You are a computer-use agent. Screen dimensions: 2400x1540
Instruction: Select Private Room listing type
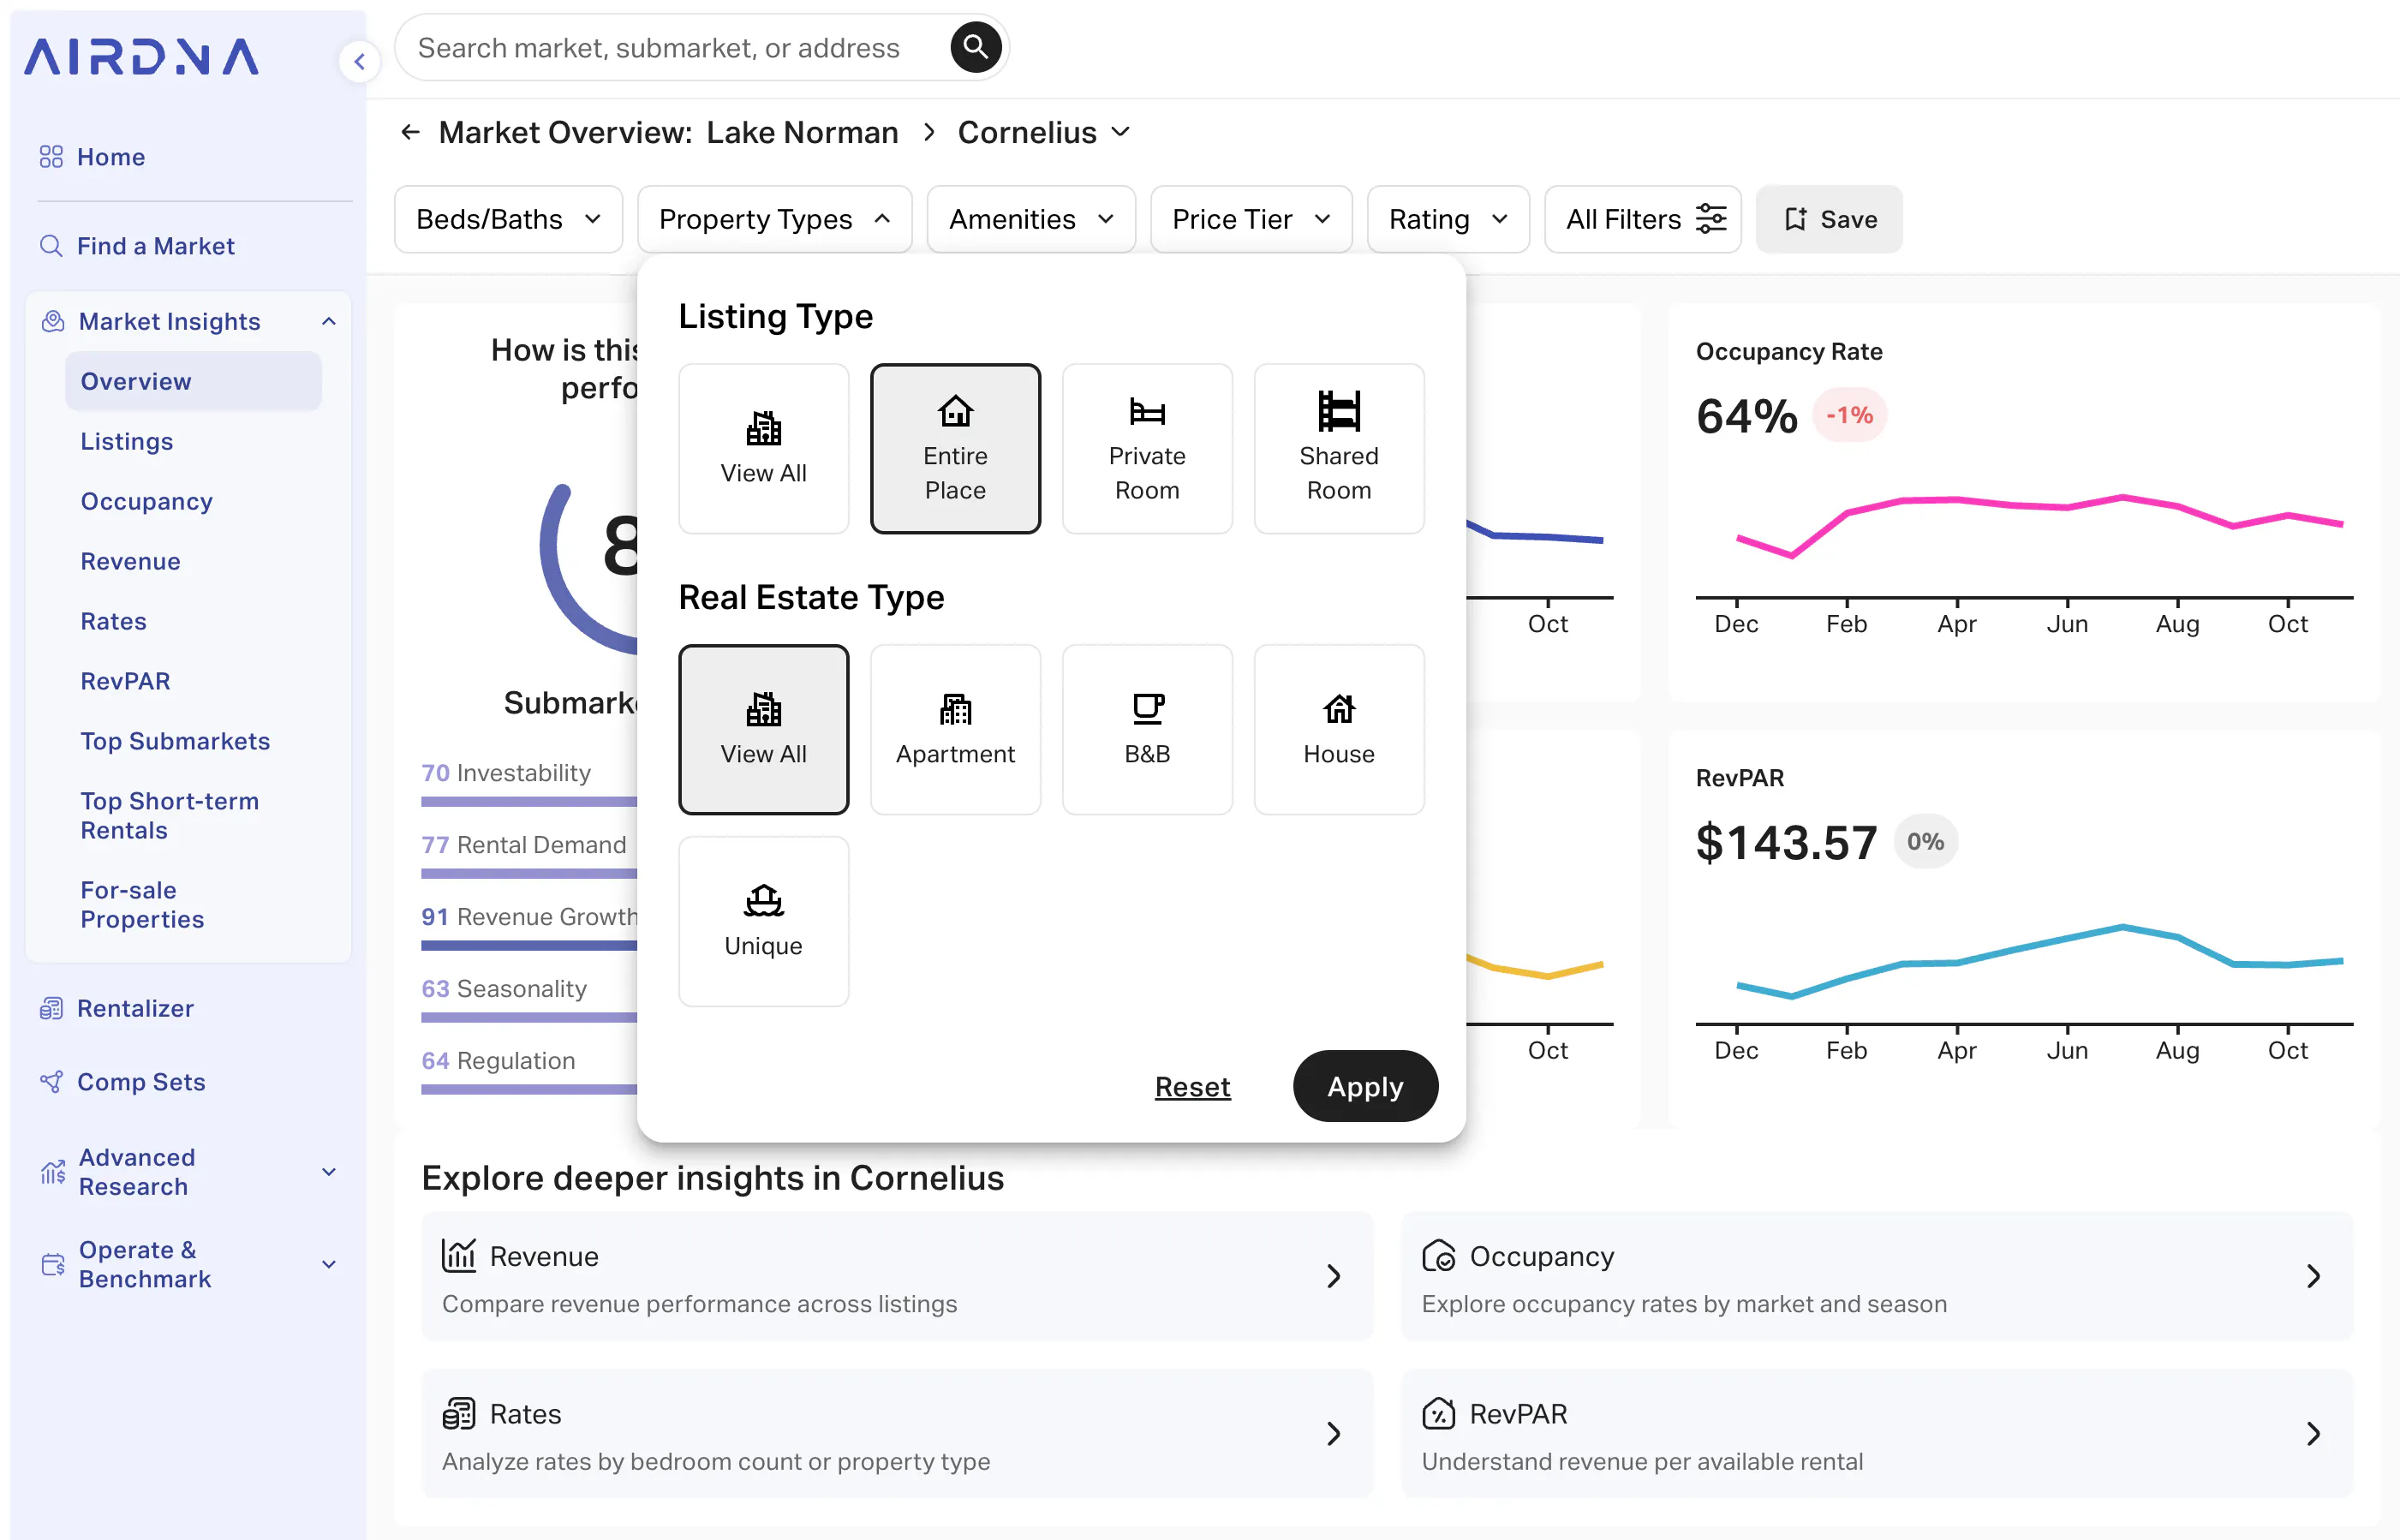click(x=1147, y=448)
